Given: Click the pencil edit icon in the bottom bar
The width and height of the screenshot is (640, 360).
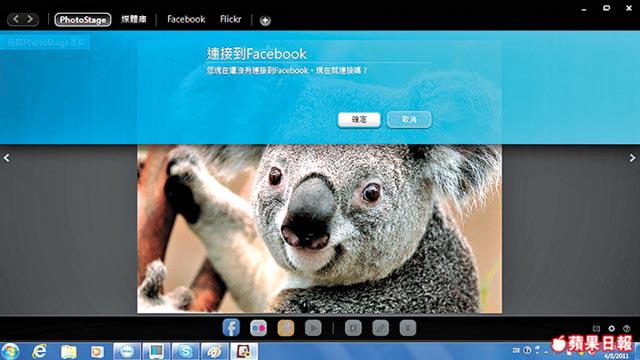Looking at the screenshot, I should tap(380, 328).
